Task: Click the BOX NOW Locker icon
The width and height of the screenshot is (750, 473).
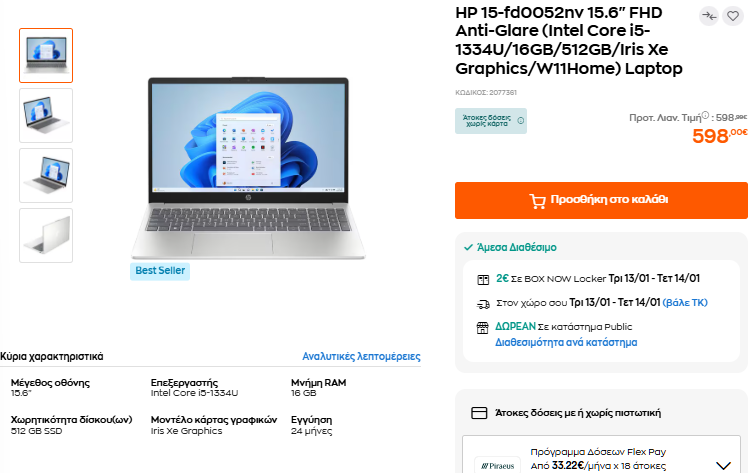Action: point(482,279)
